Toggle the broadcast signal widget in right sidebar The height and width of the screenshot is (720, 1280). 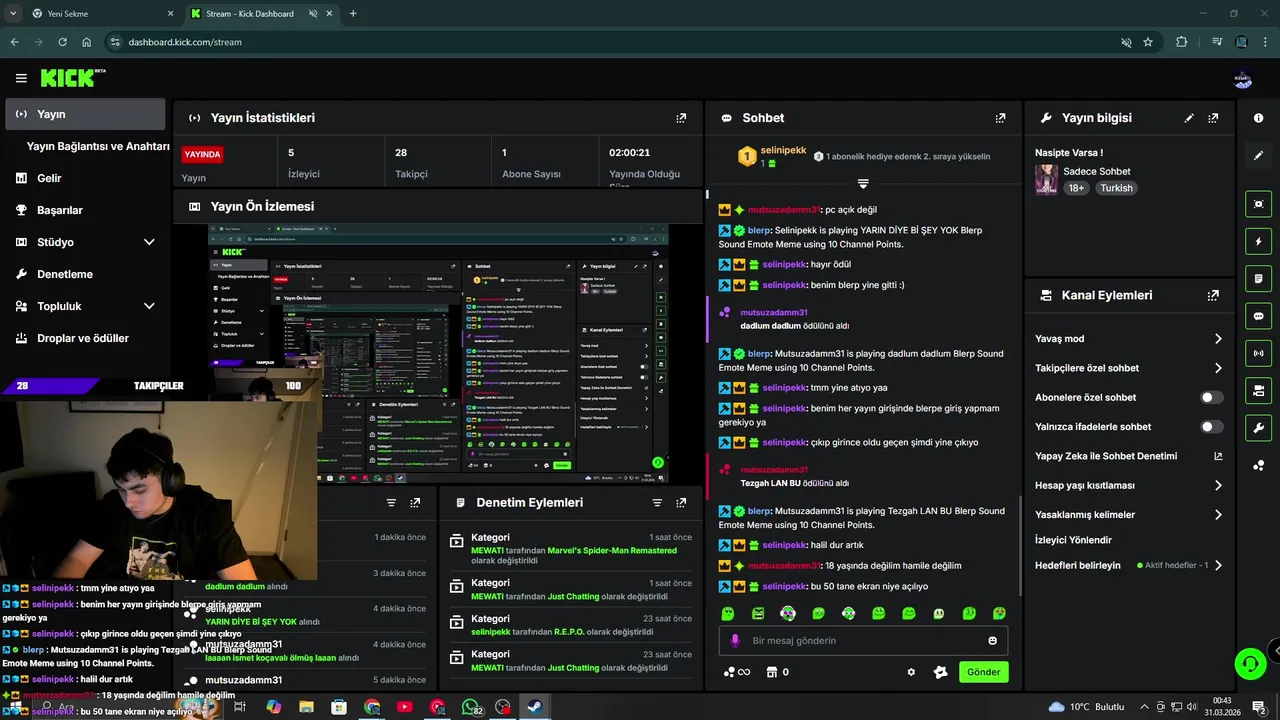pyautogui.click(x=1258, y=353)
